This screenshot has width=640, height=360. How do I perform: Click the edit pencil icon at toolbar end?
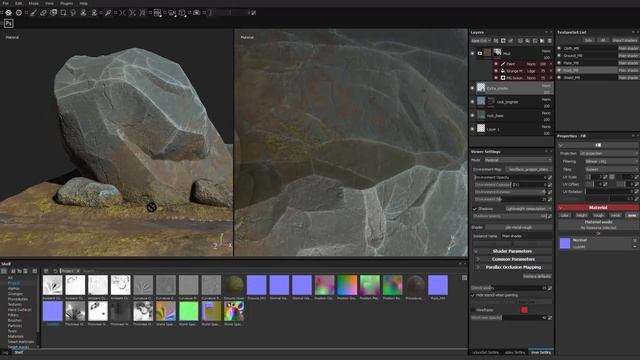(x=253, y=13)
